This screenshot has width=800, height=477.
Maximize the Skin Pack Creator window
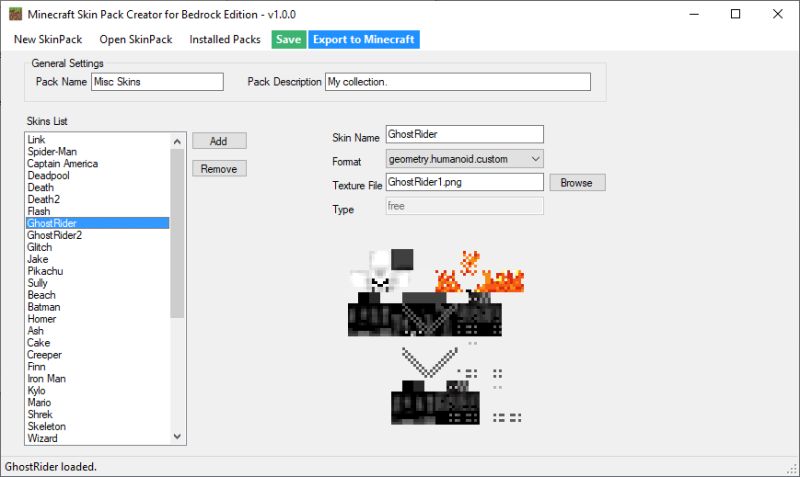(x=736, y=14)
